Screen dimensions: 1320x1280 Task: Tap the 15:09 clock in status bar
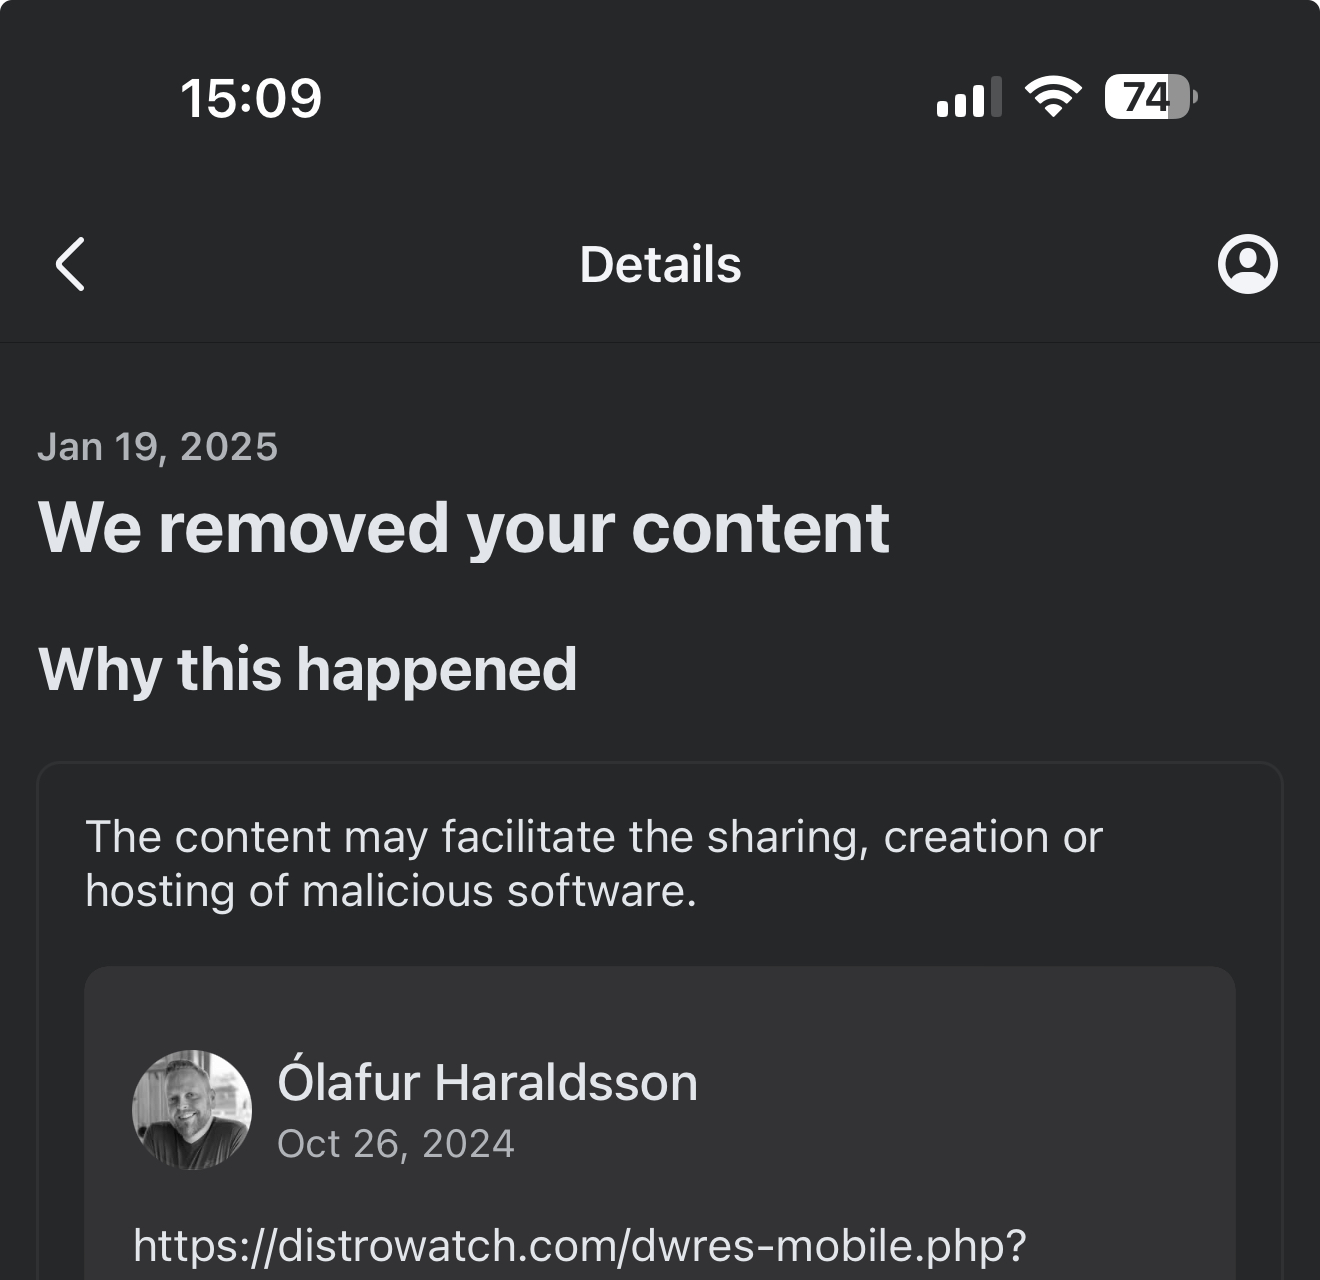click(x=251, y=98)
